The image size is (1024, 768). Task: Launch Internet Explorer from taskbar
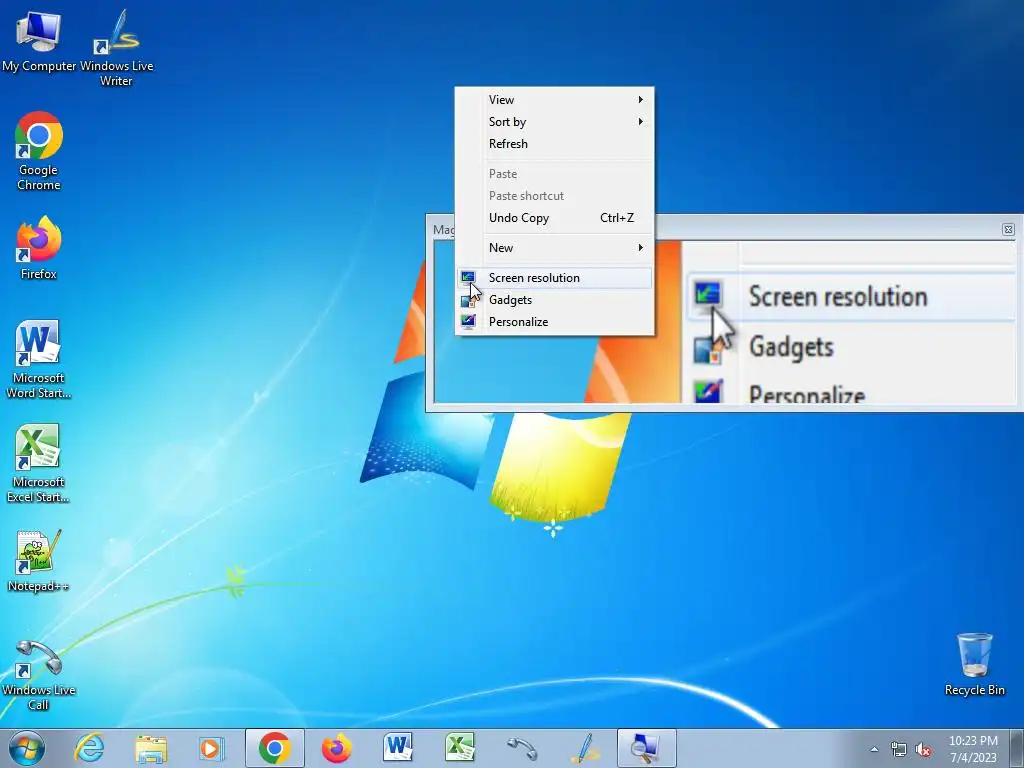tap(89, 748)
